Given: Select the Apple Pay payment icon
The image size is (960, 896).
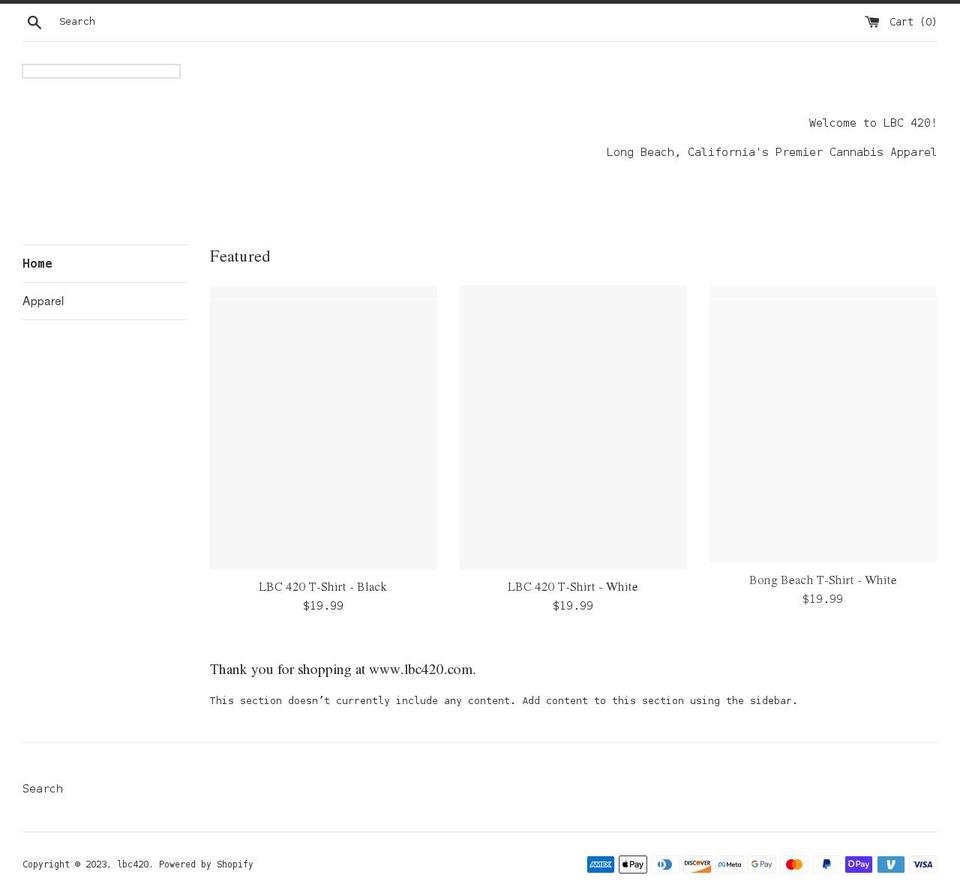Looking at the screenshot, I should [x=633, y=864].
